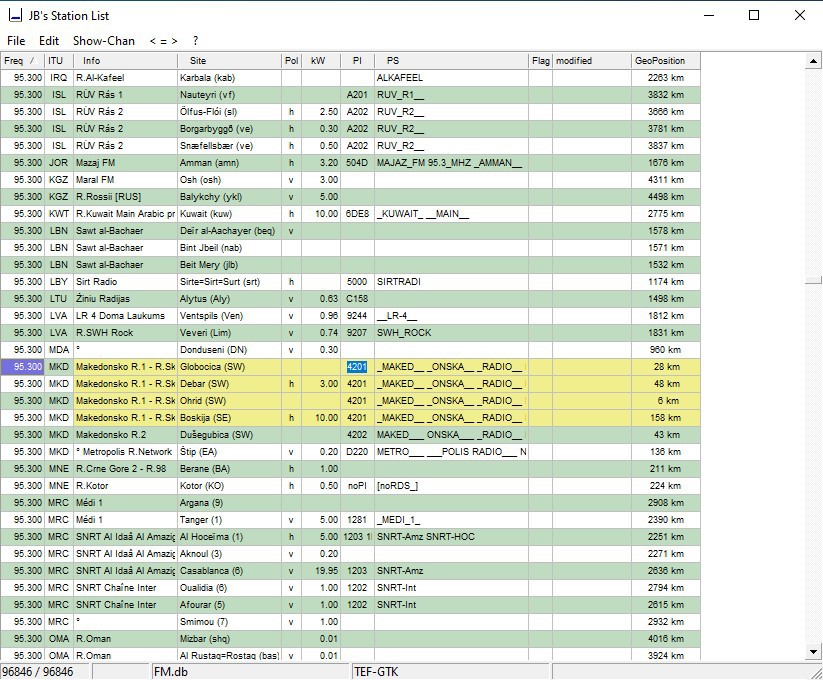The width and height of the screenshot is (823, 680).
Task: Sort by the ITU column header
Action: pyautogui.click(x=58, y=61)
